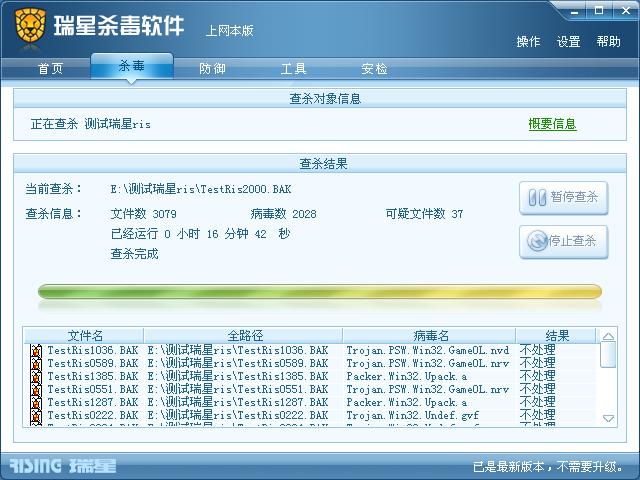Click virus icon beside TestRis0551.BAK
This screenshot has width=640, height=480.
[x=36, y=390]
